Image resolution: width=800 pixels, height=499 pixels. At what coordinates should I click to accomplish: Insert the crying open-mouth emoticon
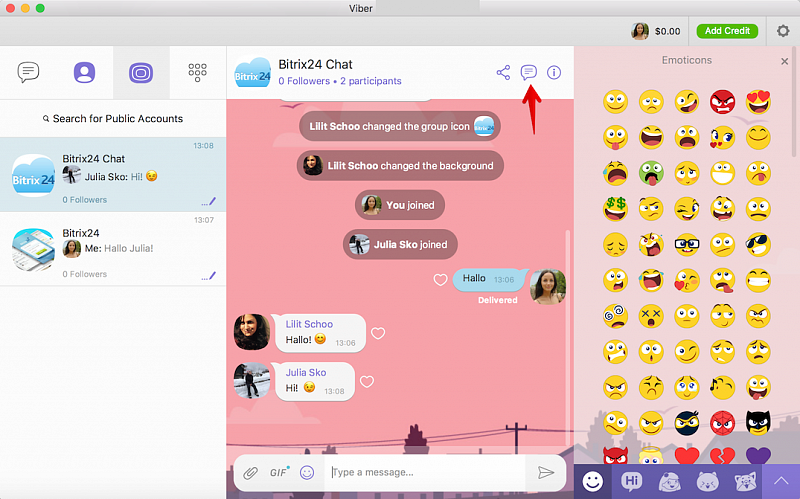tap(615, 173)
